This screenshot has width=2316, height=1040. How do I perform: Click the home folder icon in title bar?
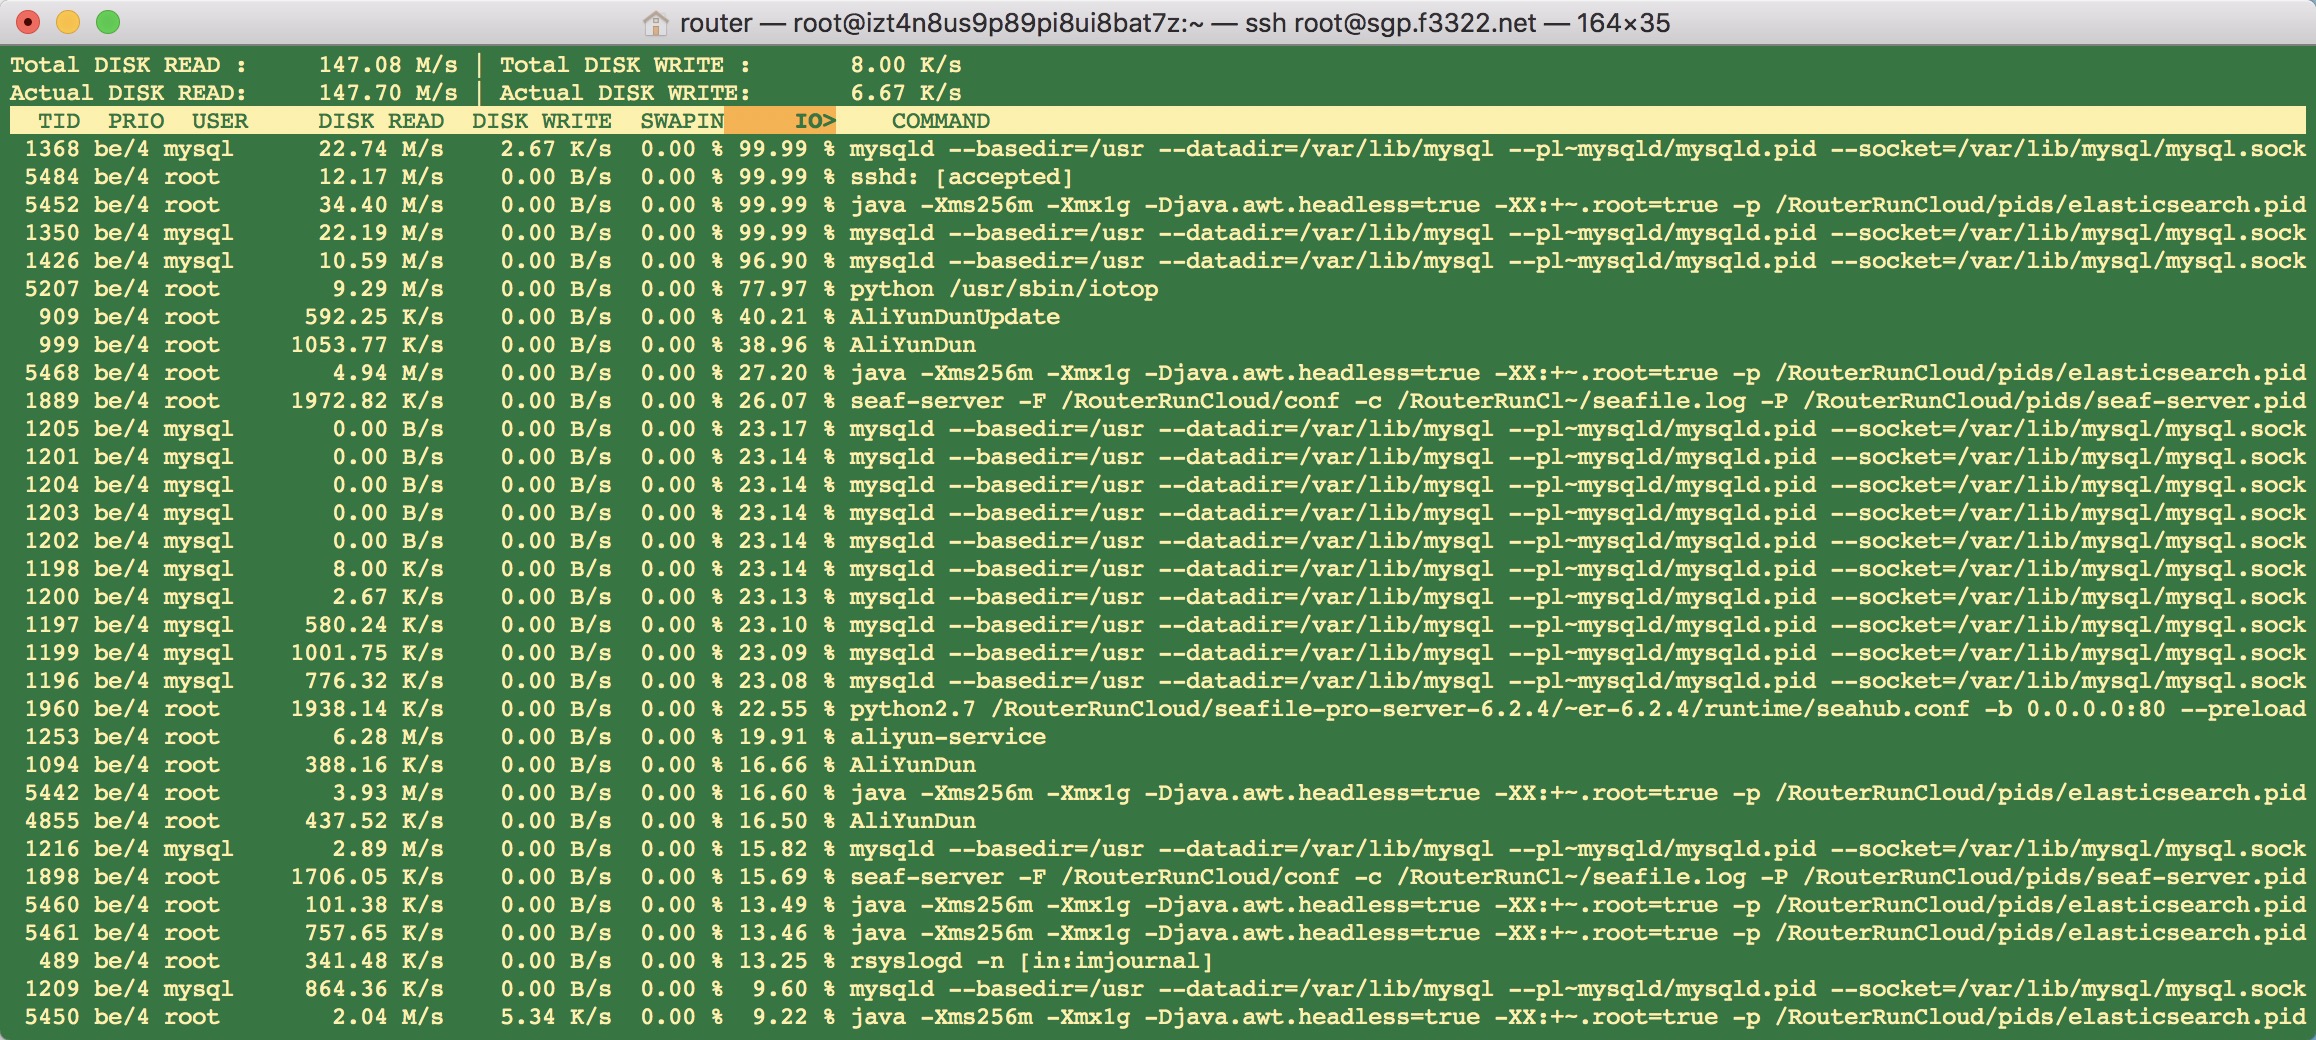(x=655, y=23)
